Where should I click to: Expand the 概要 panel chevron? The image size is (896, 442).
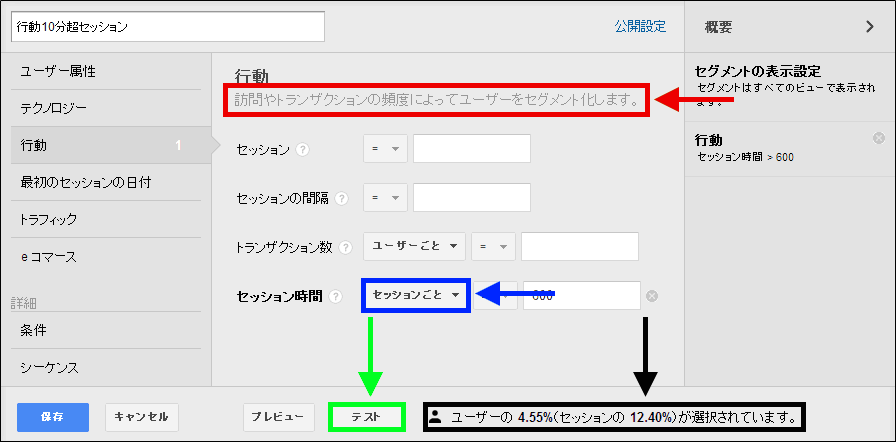(x=870, y=27)
